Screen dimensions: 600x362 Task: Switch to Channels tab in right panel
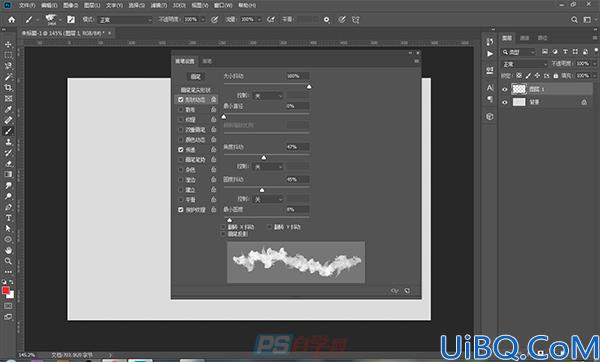click(525, 38)
